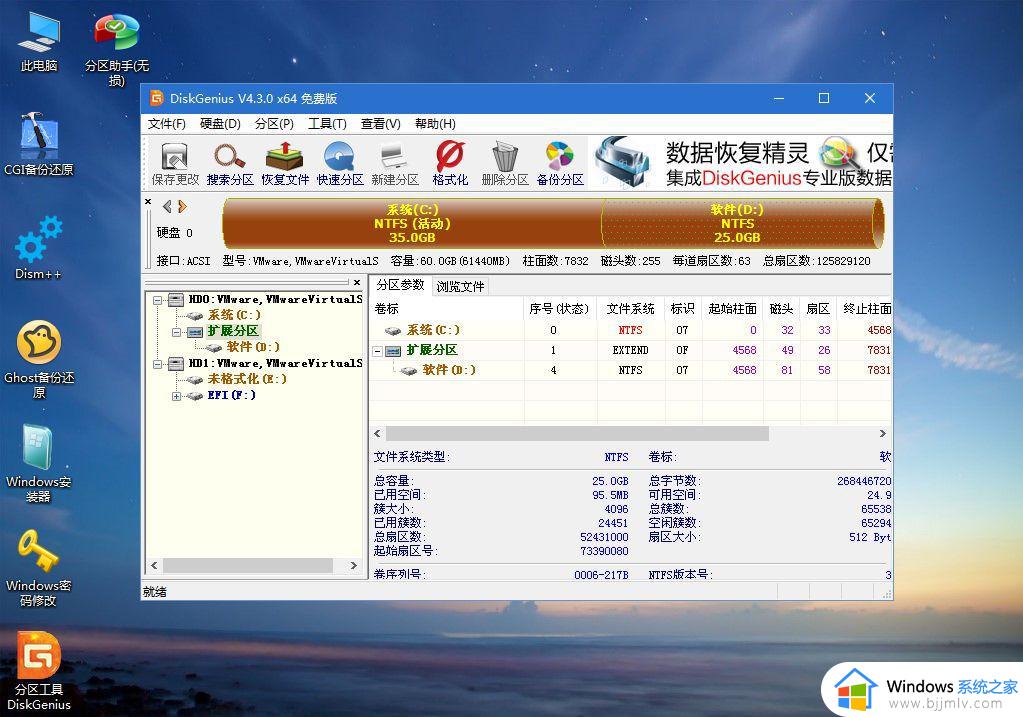Open 分区助手(无损) desktop icon

click(117, 50)
